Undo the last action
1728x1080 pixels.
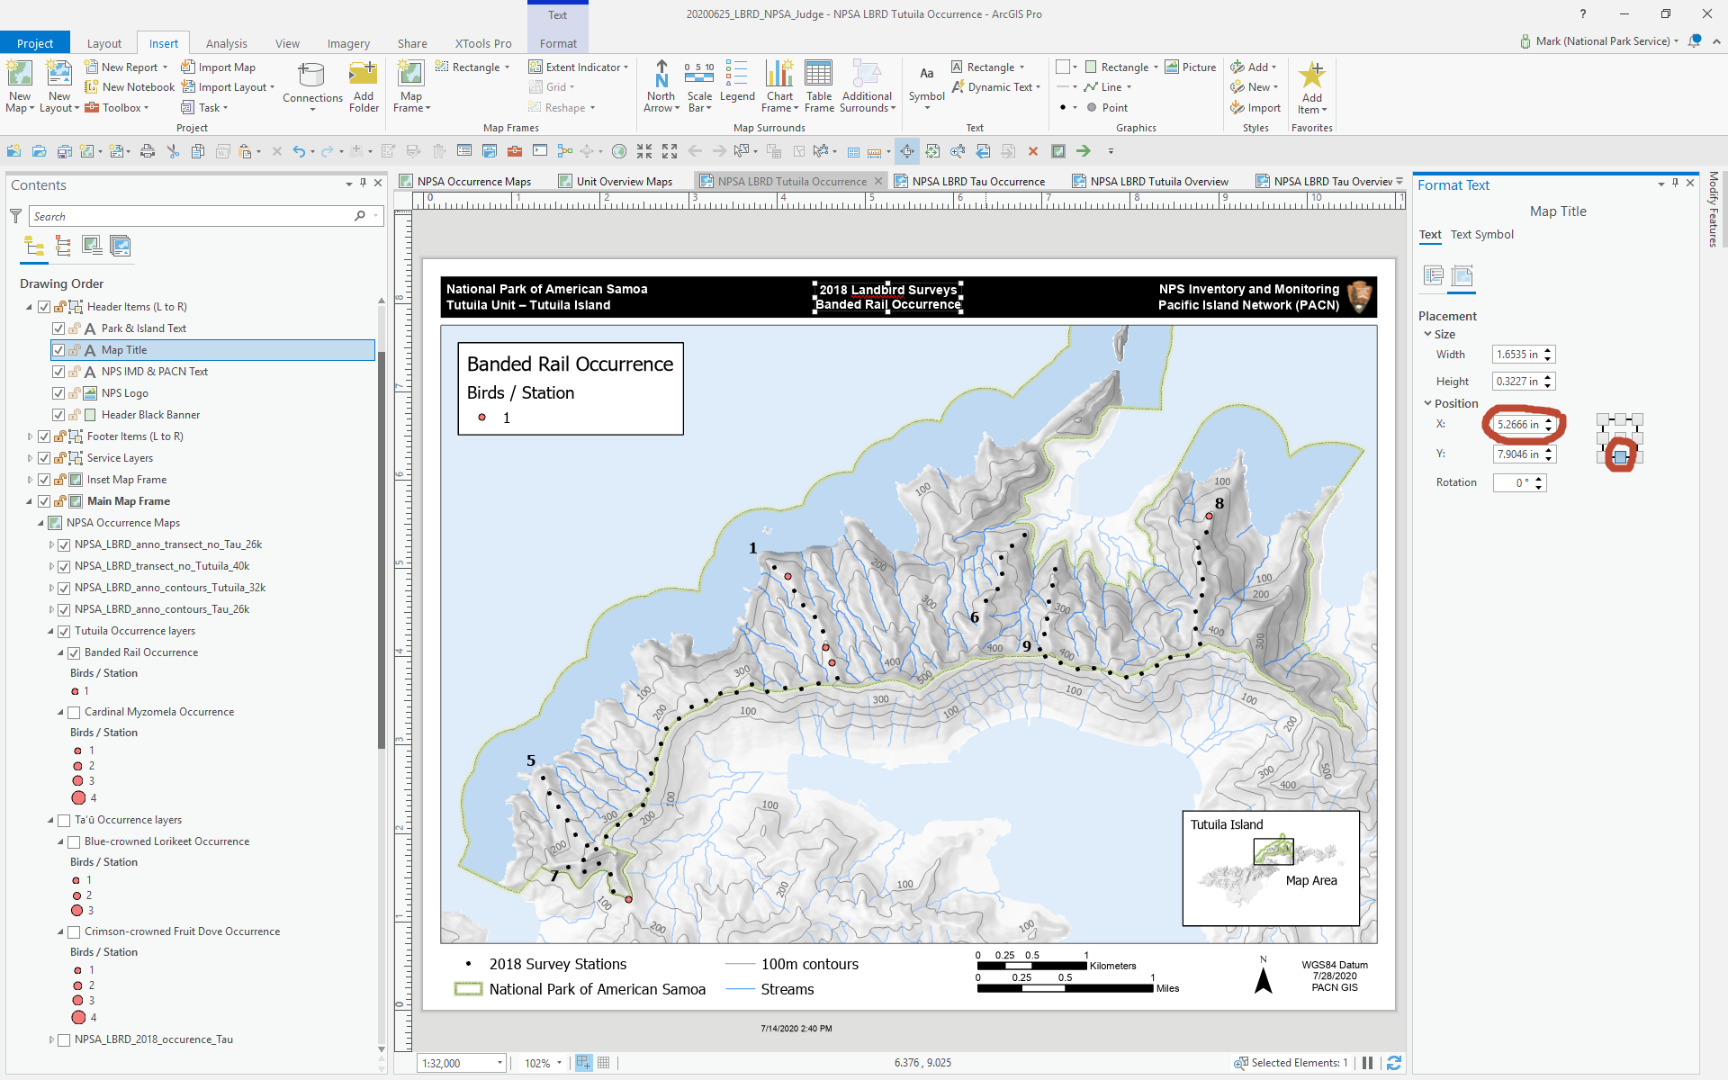(298, 151)
